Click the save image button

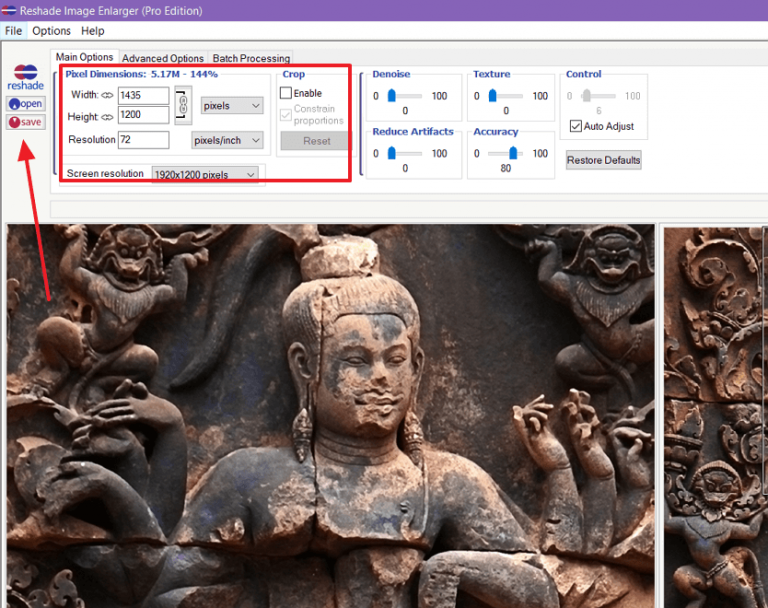pos(26,122)
